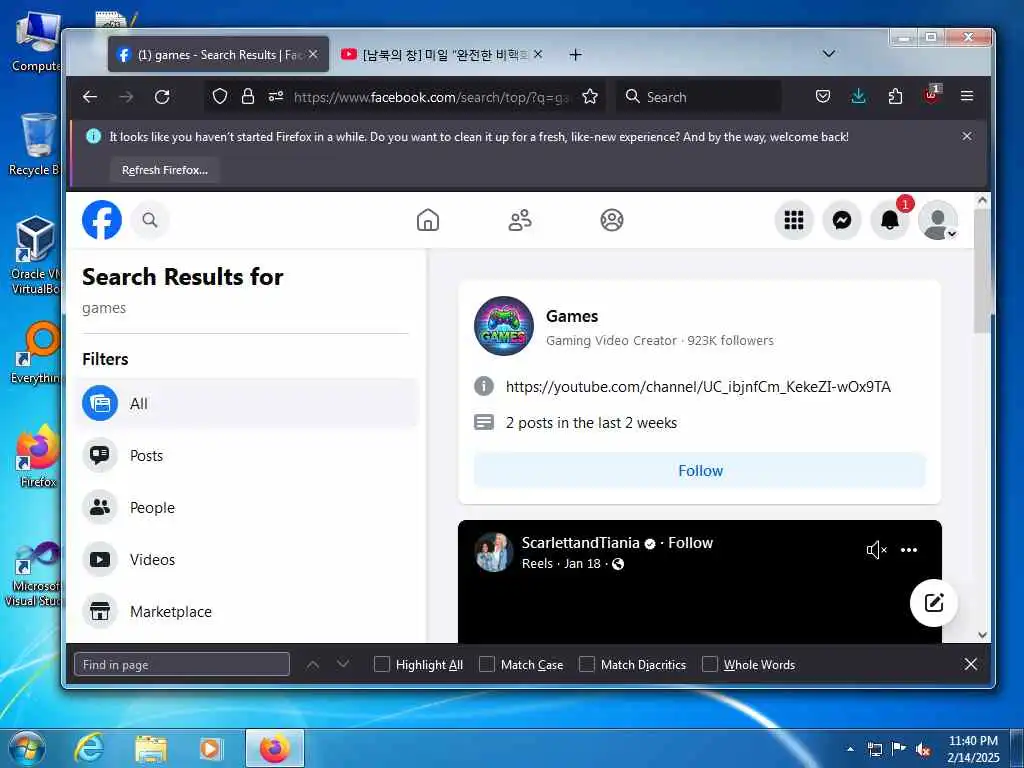Click Refresh Firefox button
Screen dimensions: 1024x768
165,170
